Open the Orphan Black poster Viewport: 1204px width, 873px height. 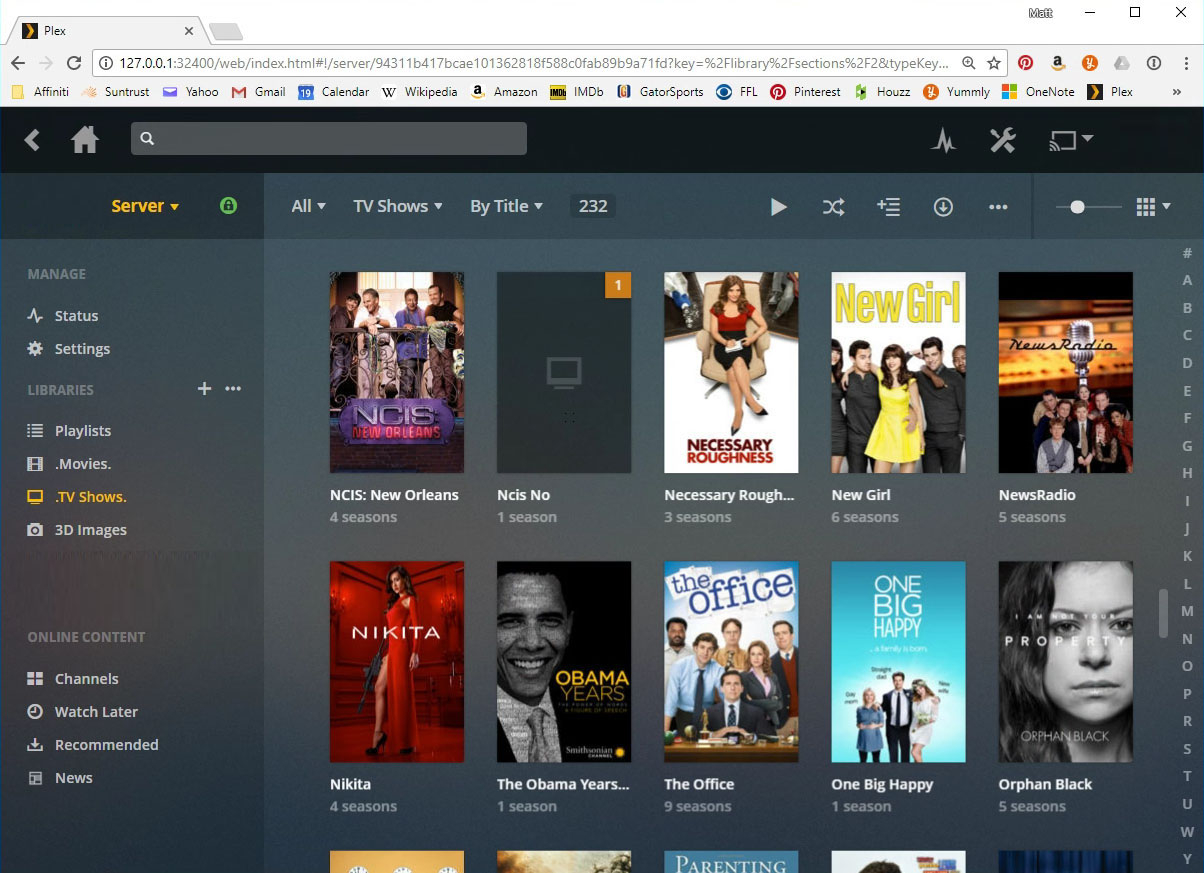(1065, 662)
